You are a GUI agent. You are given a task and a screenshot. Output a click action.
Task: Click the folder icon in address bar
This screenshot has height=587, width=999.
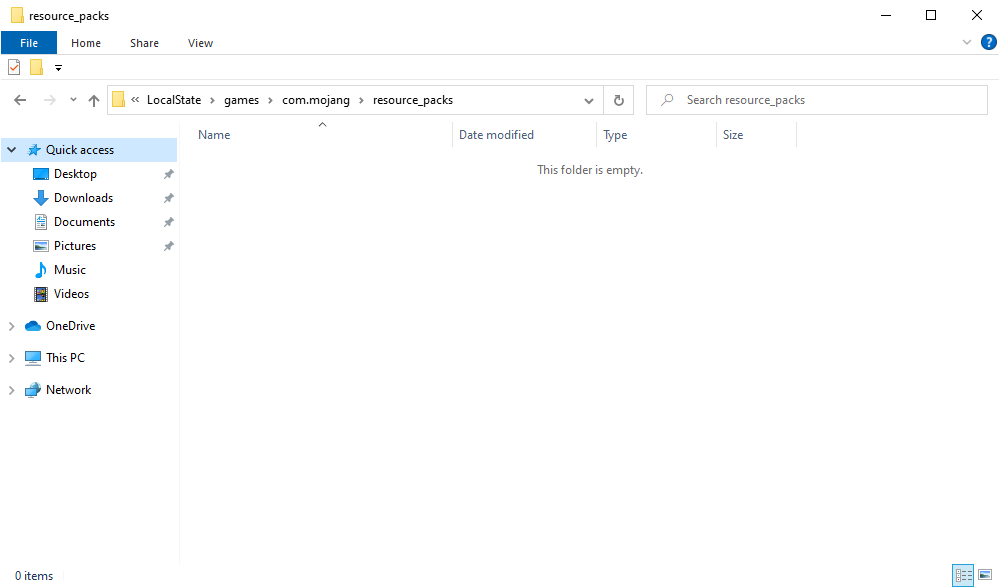click(119, 100)
